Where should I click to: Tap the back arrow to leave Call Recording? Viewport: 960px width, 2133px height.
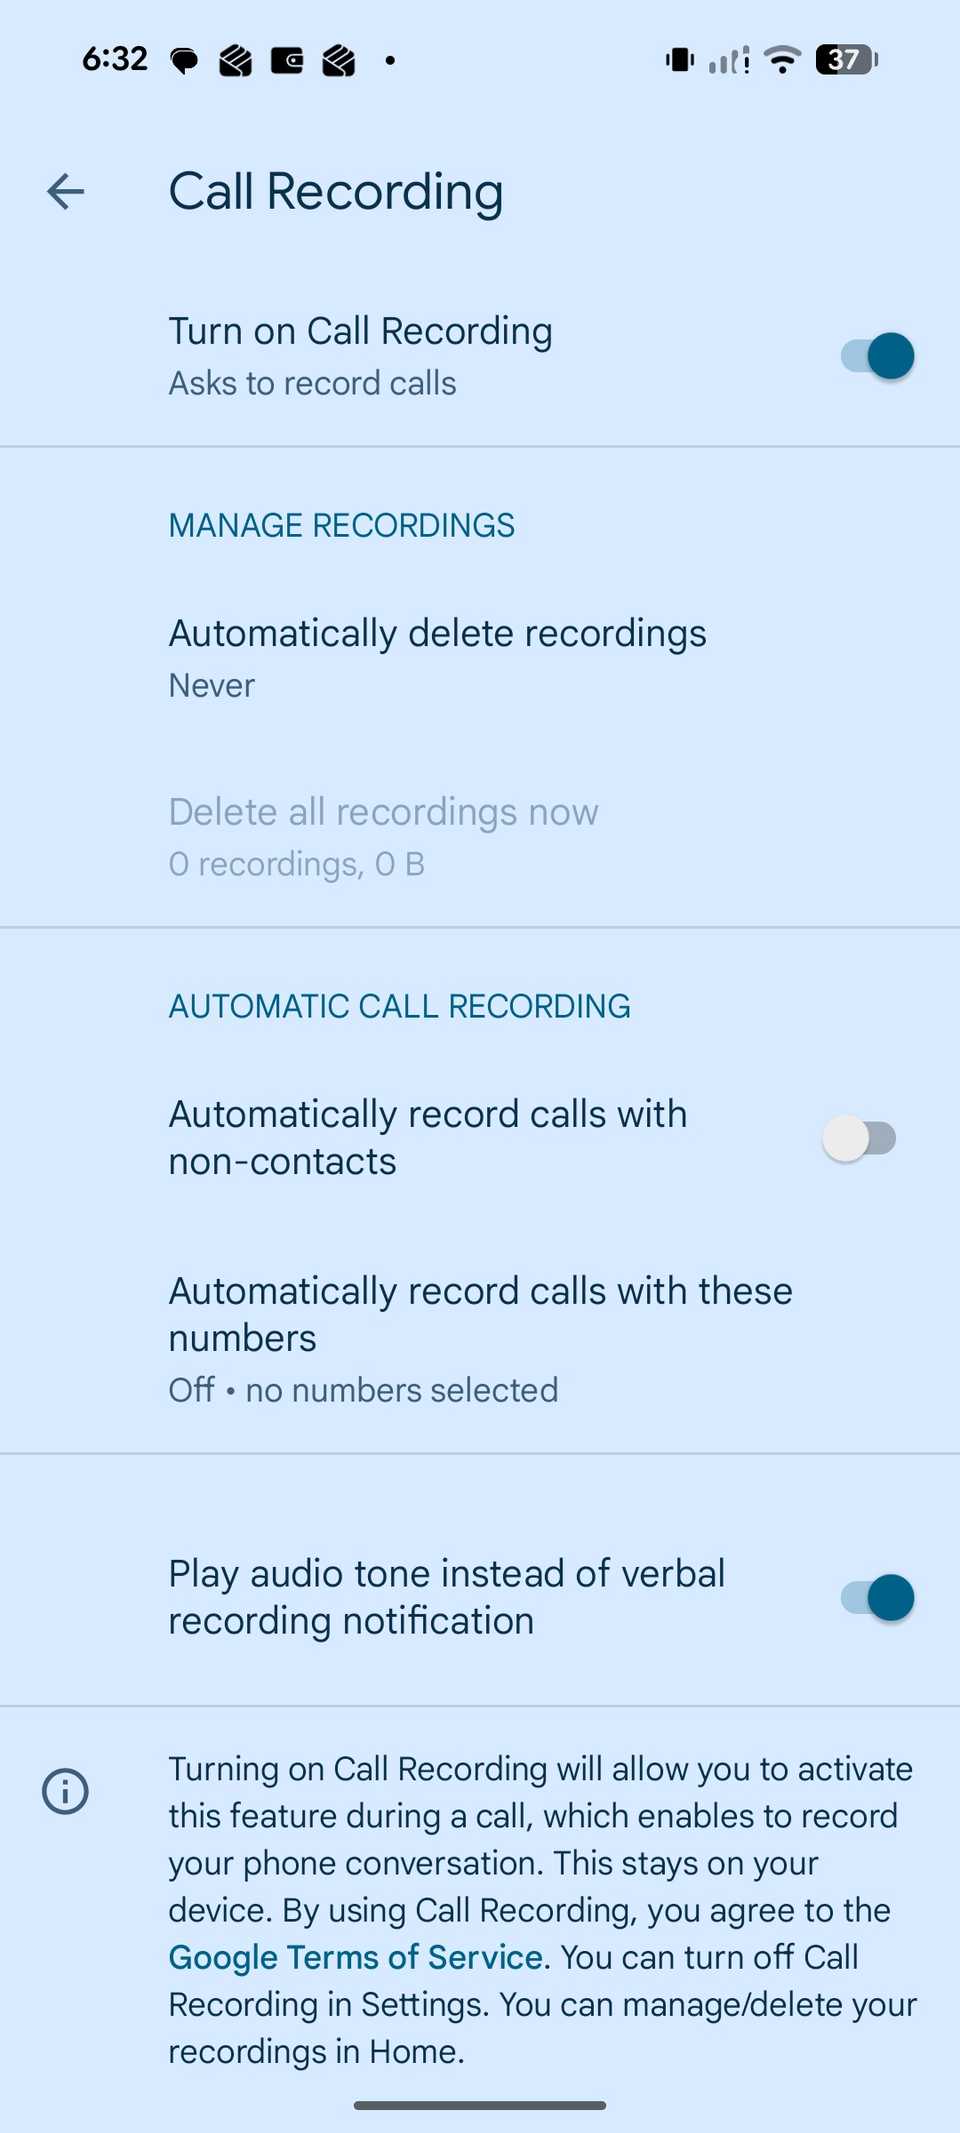point(64,192)
